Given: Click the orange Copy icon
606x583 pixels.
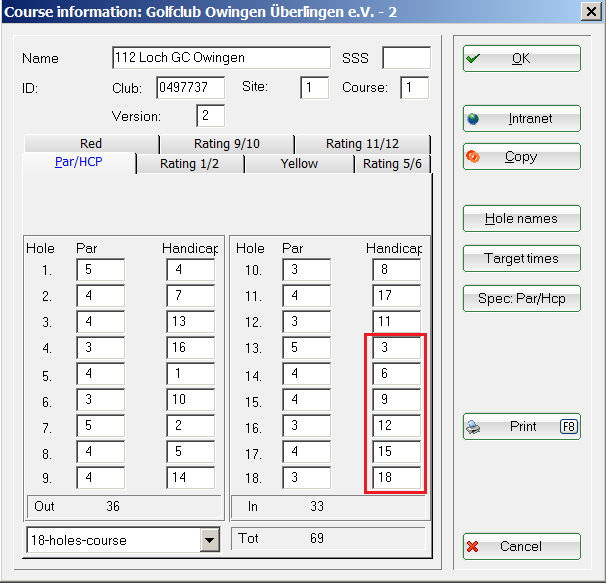Looking at the screenshot, I should coord(473,157).
